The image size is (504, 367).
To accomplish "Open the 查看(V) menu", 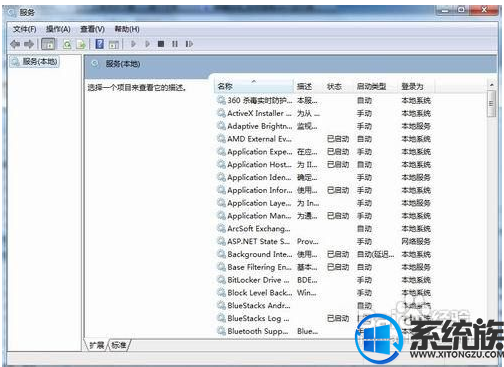I will coord(92,29).
